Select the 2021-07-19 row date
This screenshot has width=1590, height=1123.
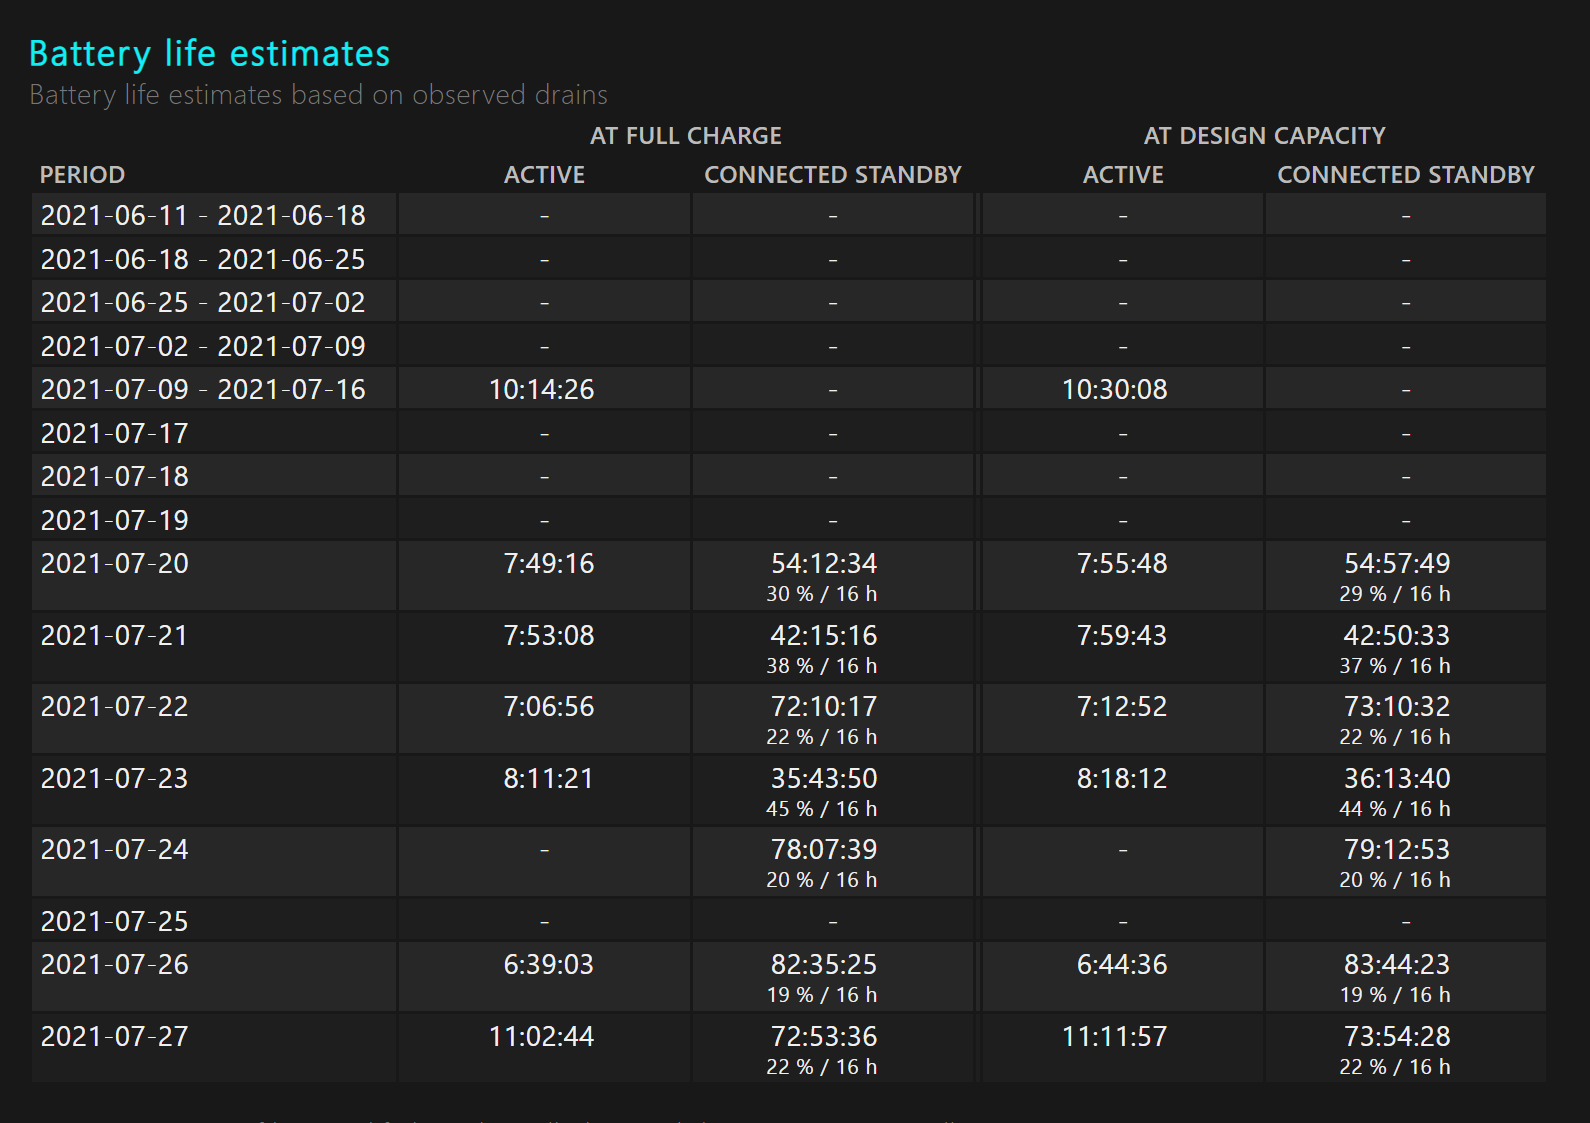[115, 521]
